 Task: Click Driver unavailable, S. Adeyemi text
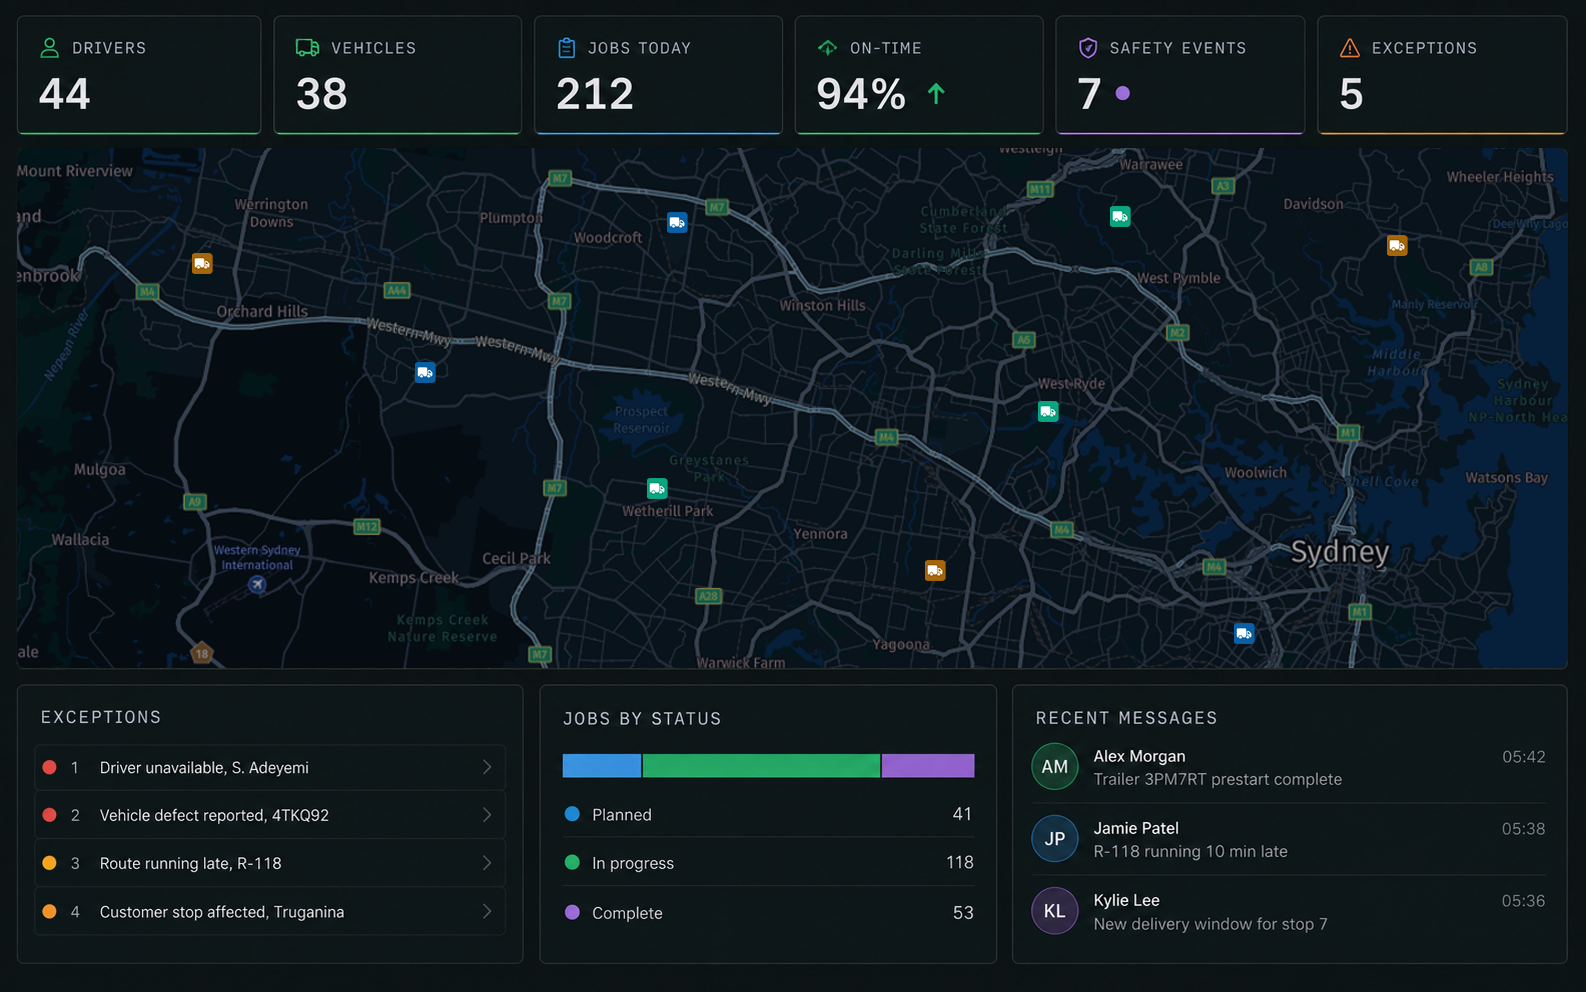(x=204, y=768)
